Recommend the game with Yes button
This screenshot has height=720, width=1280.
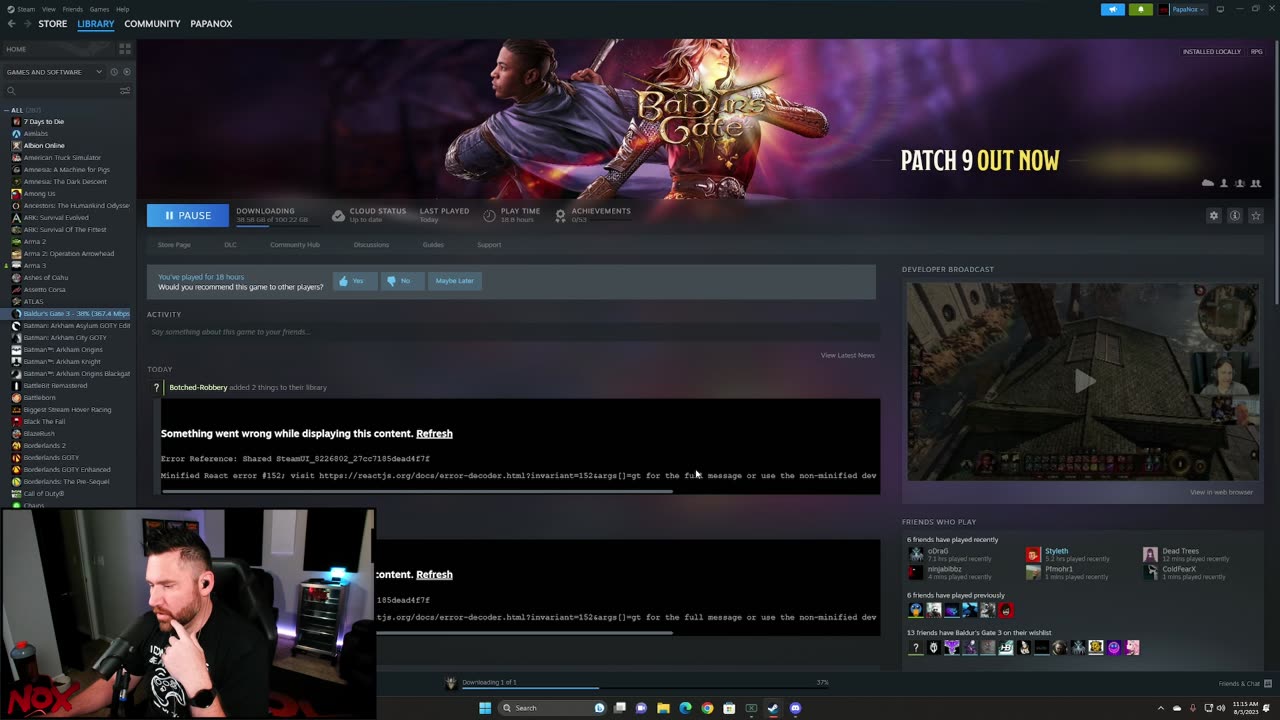click(x=353, y=281)
